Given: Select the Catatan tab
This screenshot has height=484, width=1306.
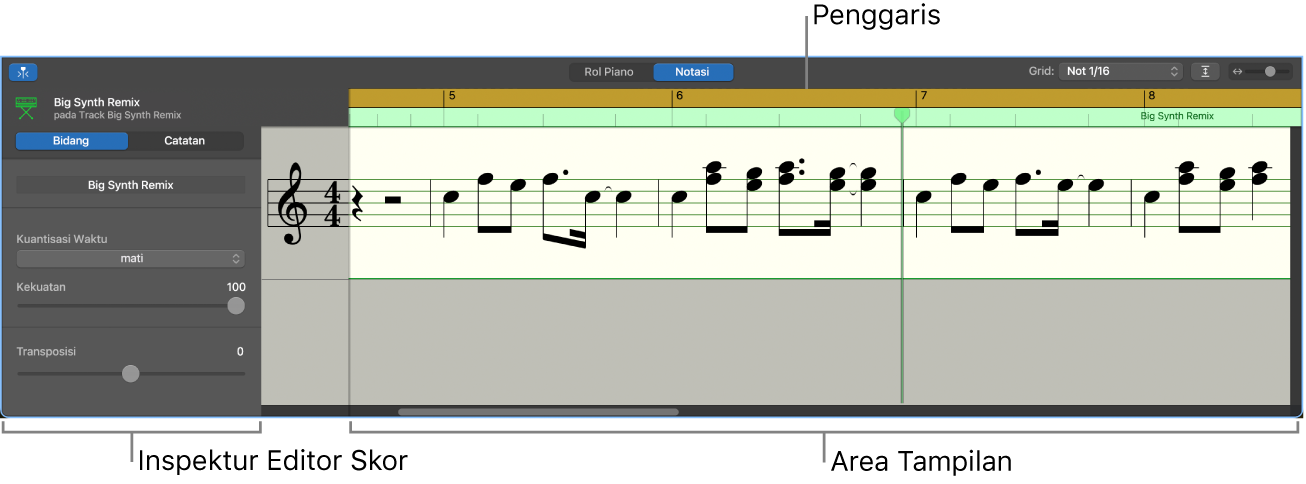Looking at the screenshot, I should tap(185, 141).
